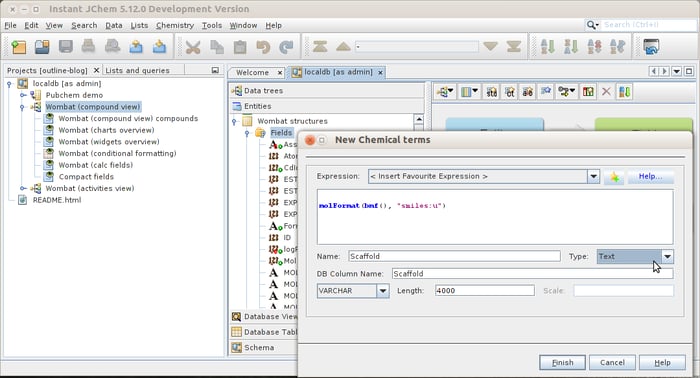Click the colored columns chart icon in entity toolbar

coord(588,92)
